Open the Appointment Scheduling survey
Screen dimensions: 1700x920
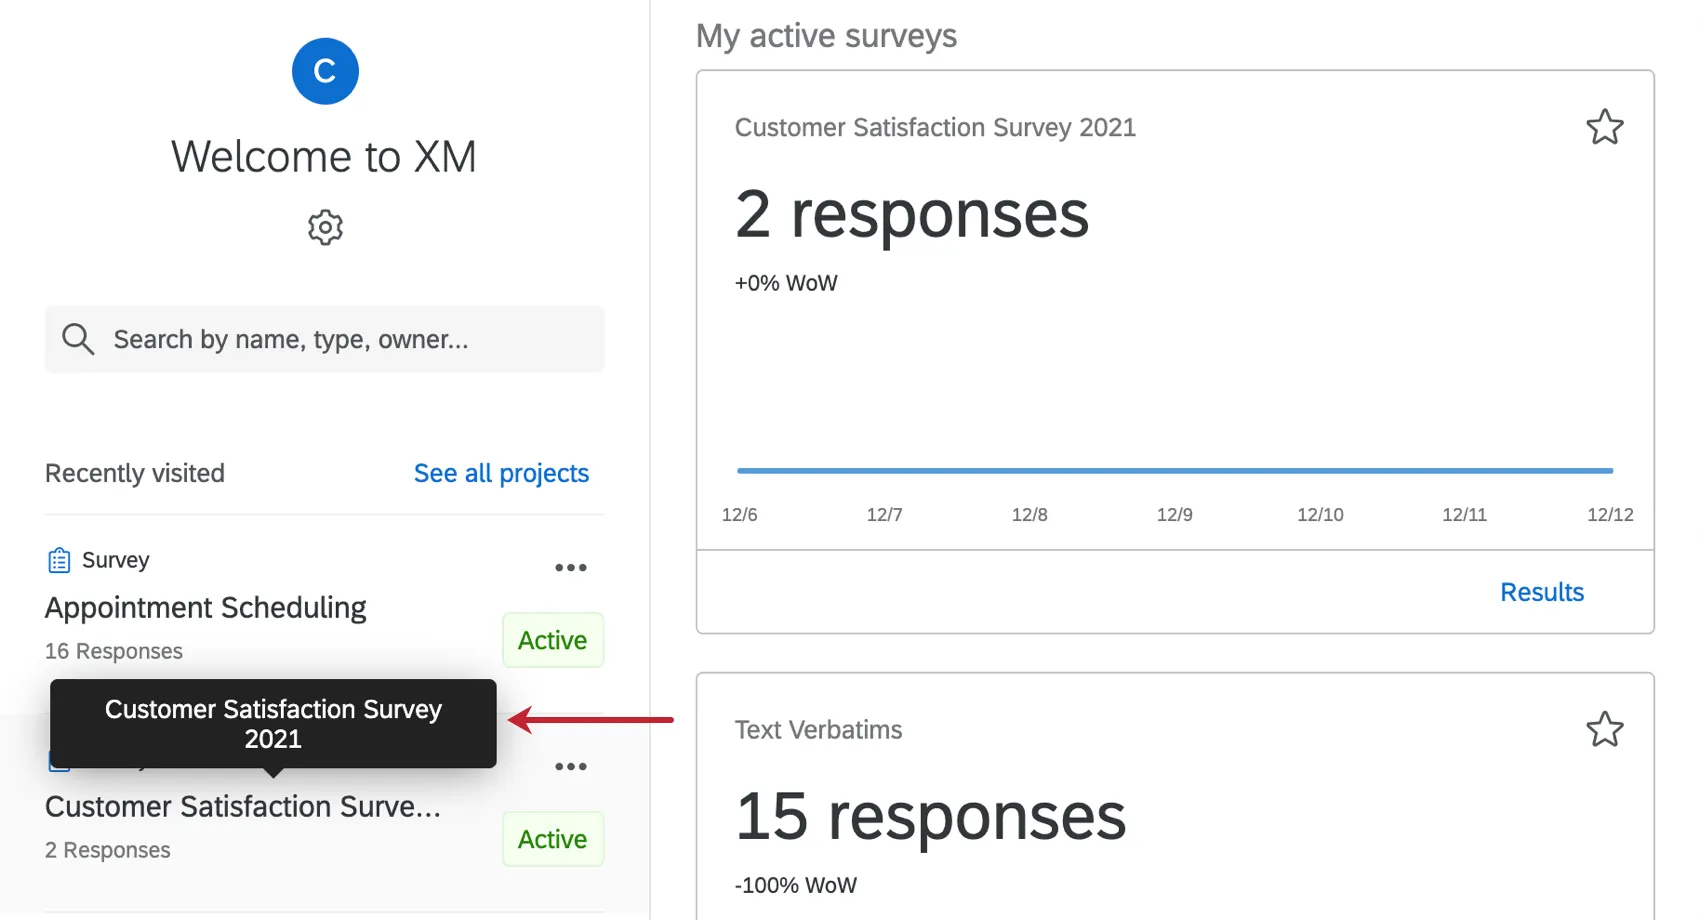(206, 608)
